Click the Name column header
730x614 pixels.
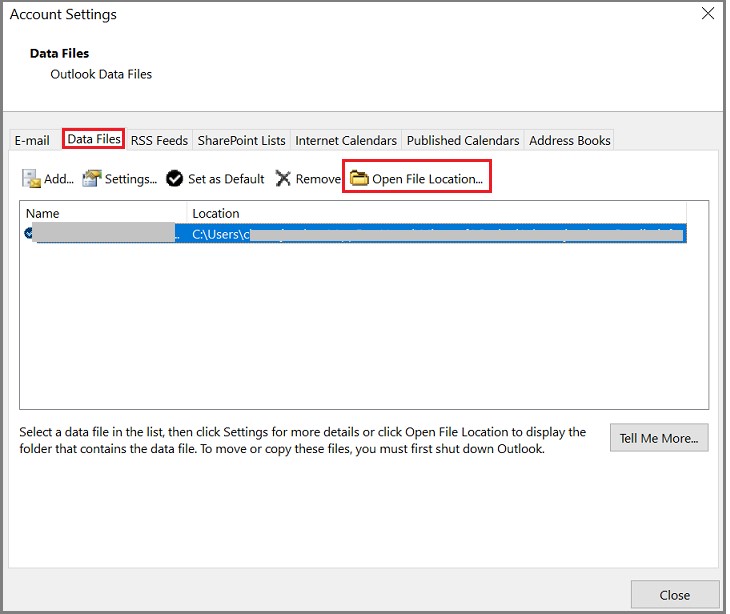pyautogui.click(x=103, y=213)
